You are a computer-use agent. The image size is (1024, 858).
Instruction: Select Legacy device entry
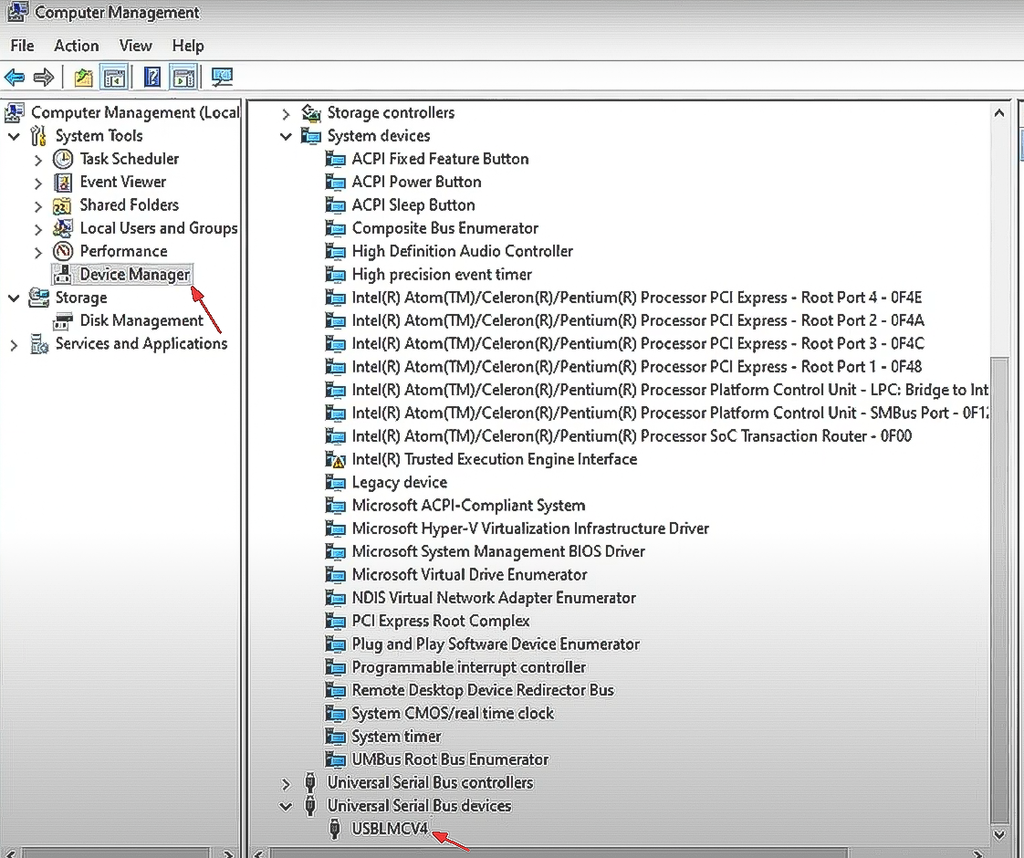(400, 483)
